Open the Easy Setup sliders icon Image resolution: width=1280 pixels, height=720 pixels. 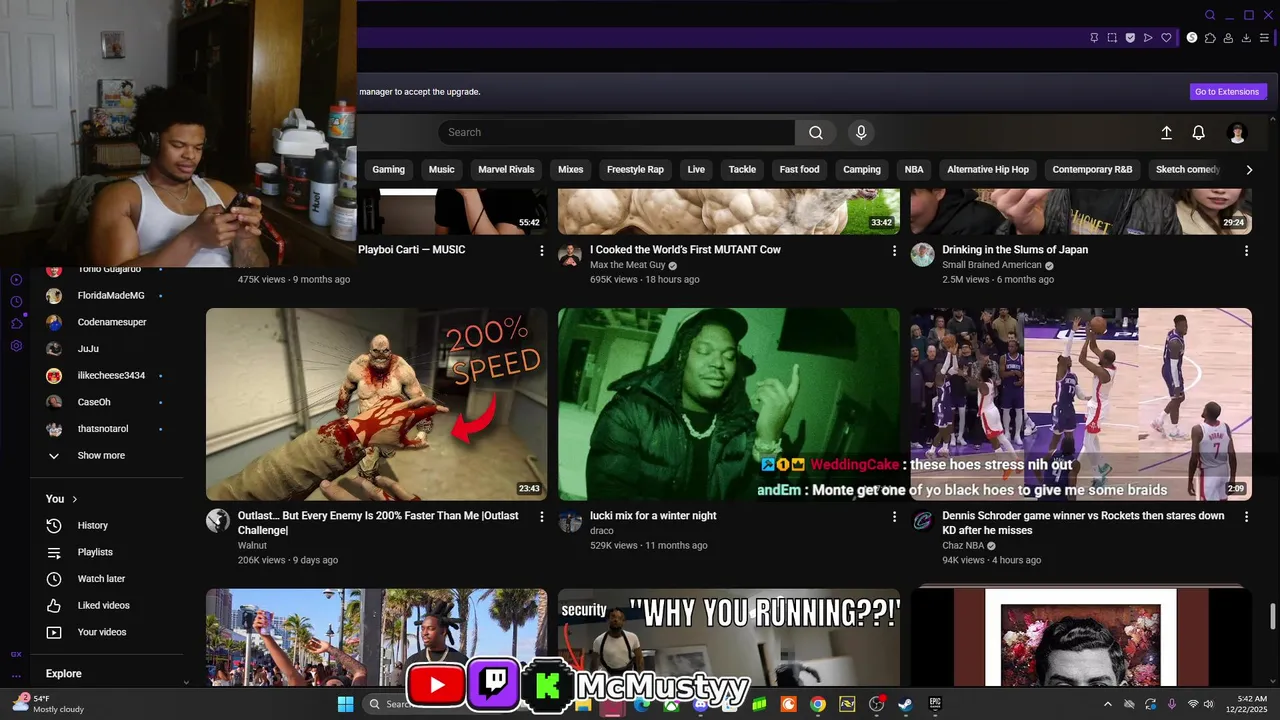(x=1264, y=38)
